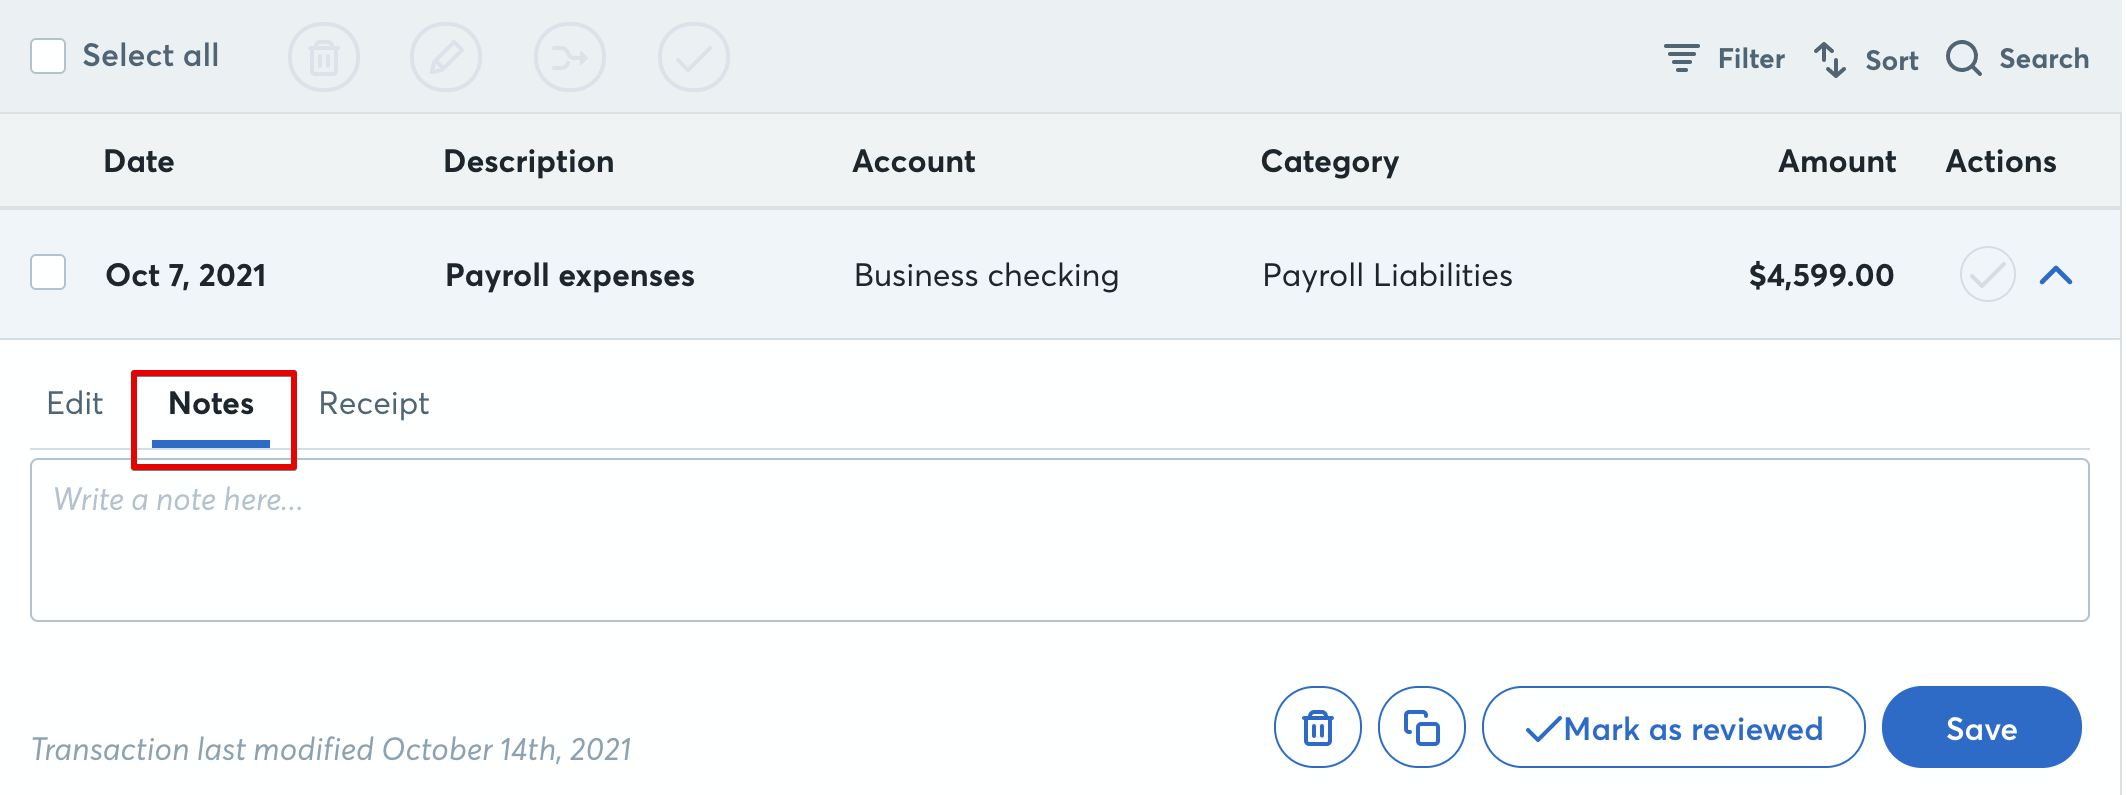Check the Oct 7 transaction row checkbox

pos(47,274)
